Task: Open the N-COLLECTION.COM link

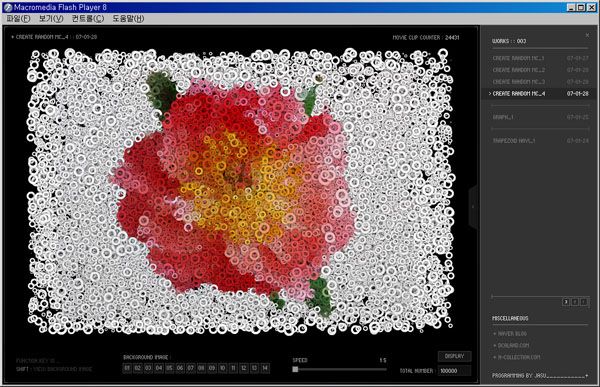Action: point(517,357)
